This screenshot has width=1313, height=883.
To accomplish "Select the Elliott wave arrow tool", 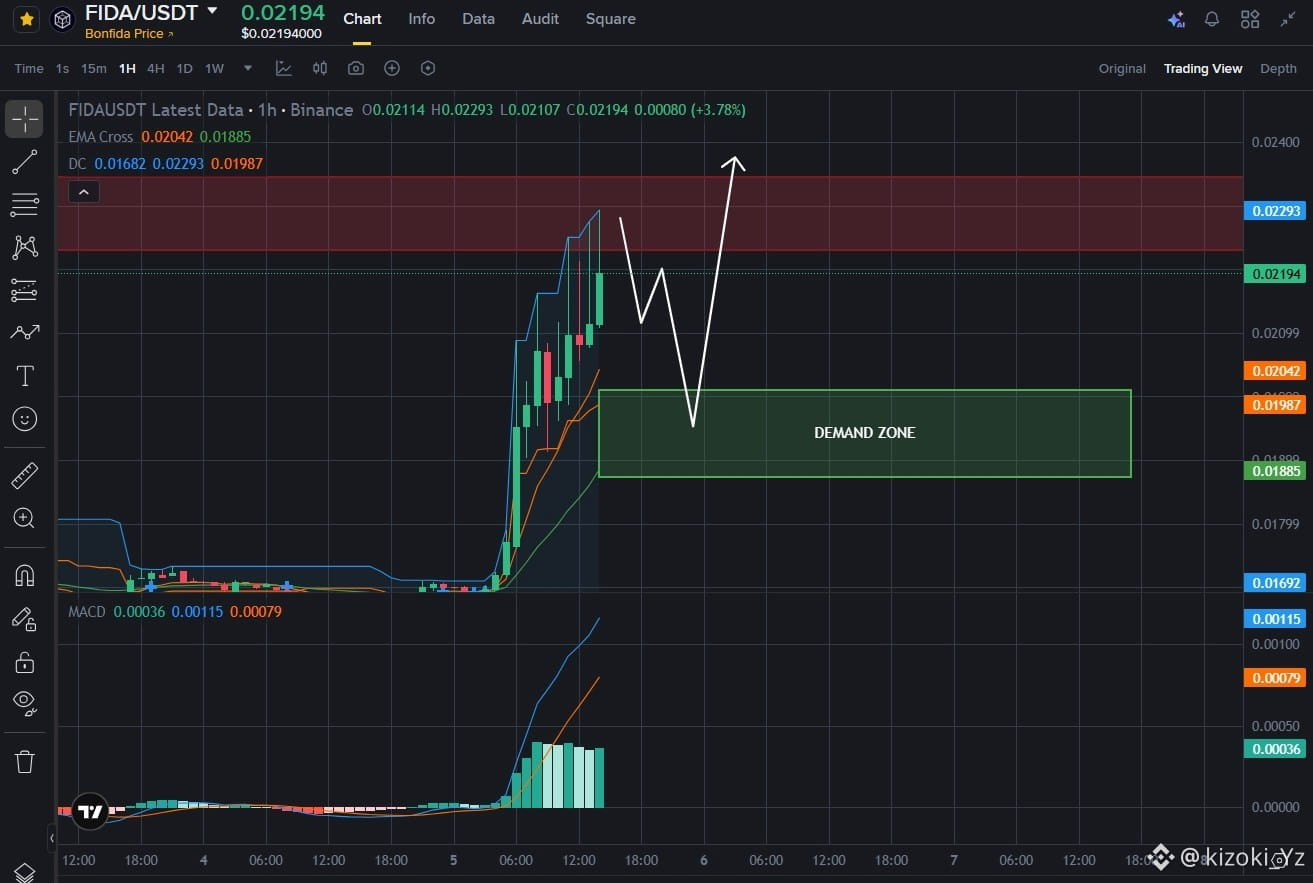I will [25, 333].
